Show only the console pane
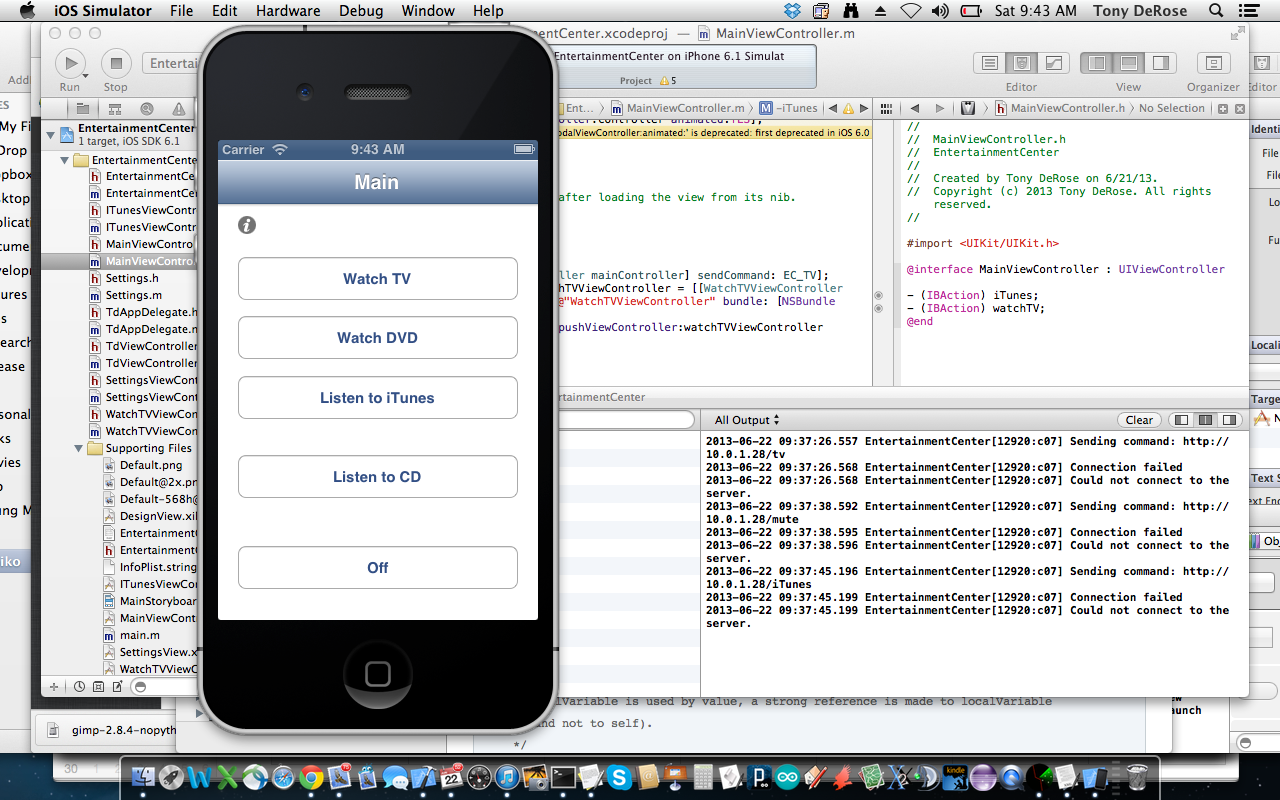This screenshot has width=1280, height=800. pos(1229,420)
